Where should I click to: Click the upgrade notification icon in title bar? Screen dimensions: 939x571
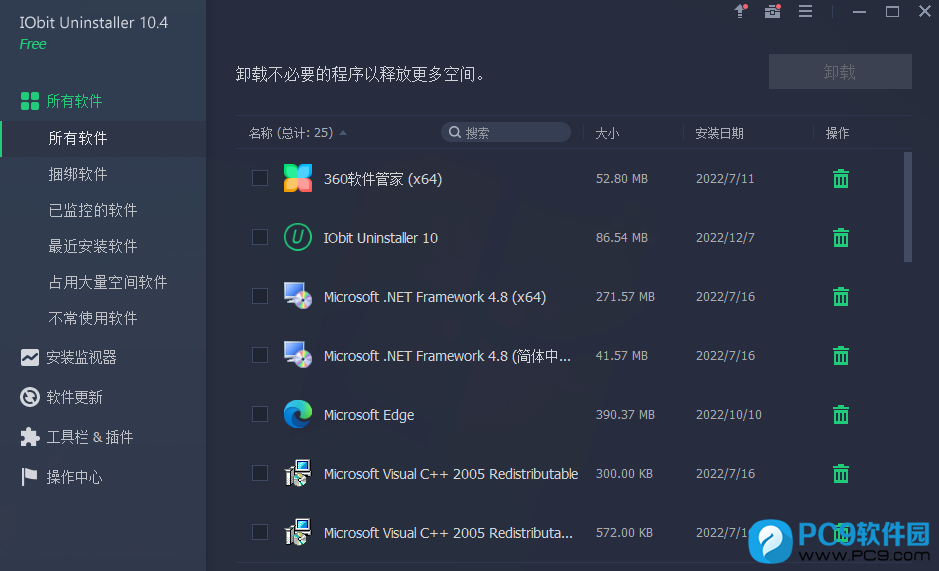coord(740,11)
